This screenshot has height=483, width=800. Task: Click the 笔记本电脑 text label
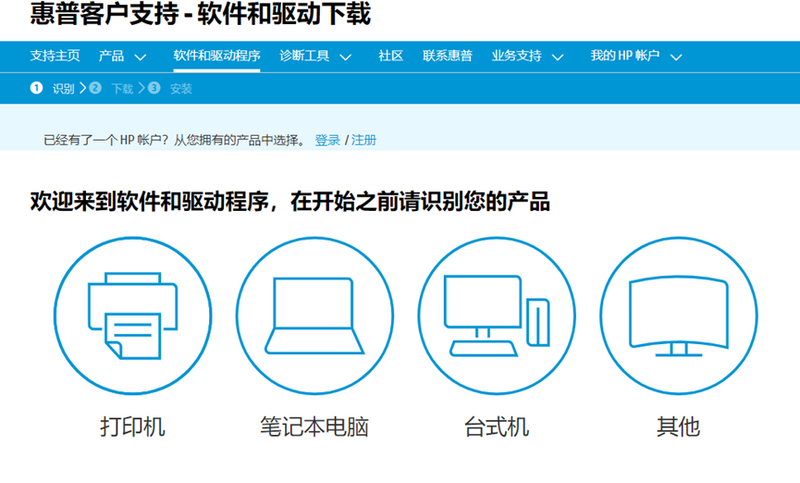click(x=313, y=427)
